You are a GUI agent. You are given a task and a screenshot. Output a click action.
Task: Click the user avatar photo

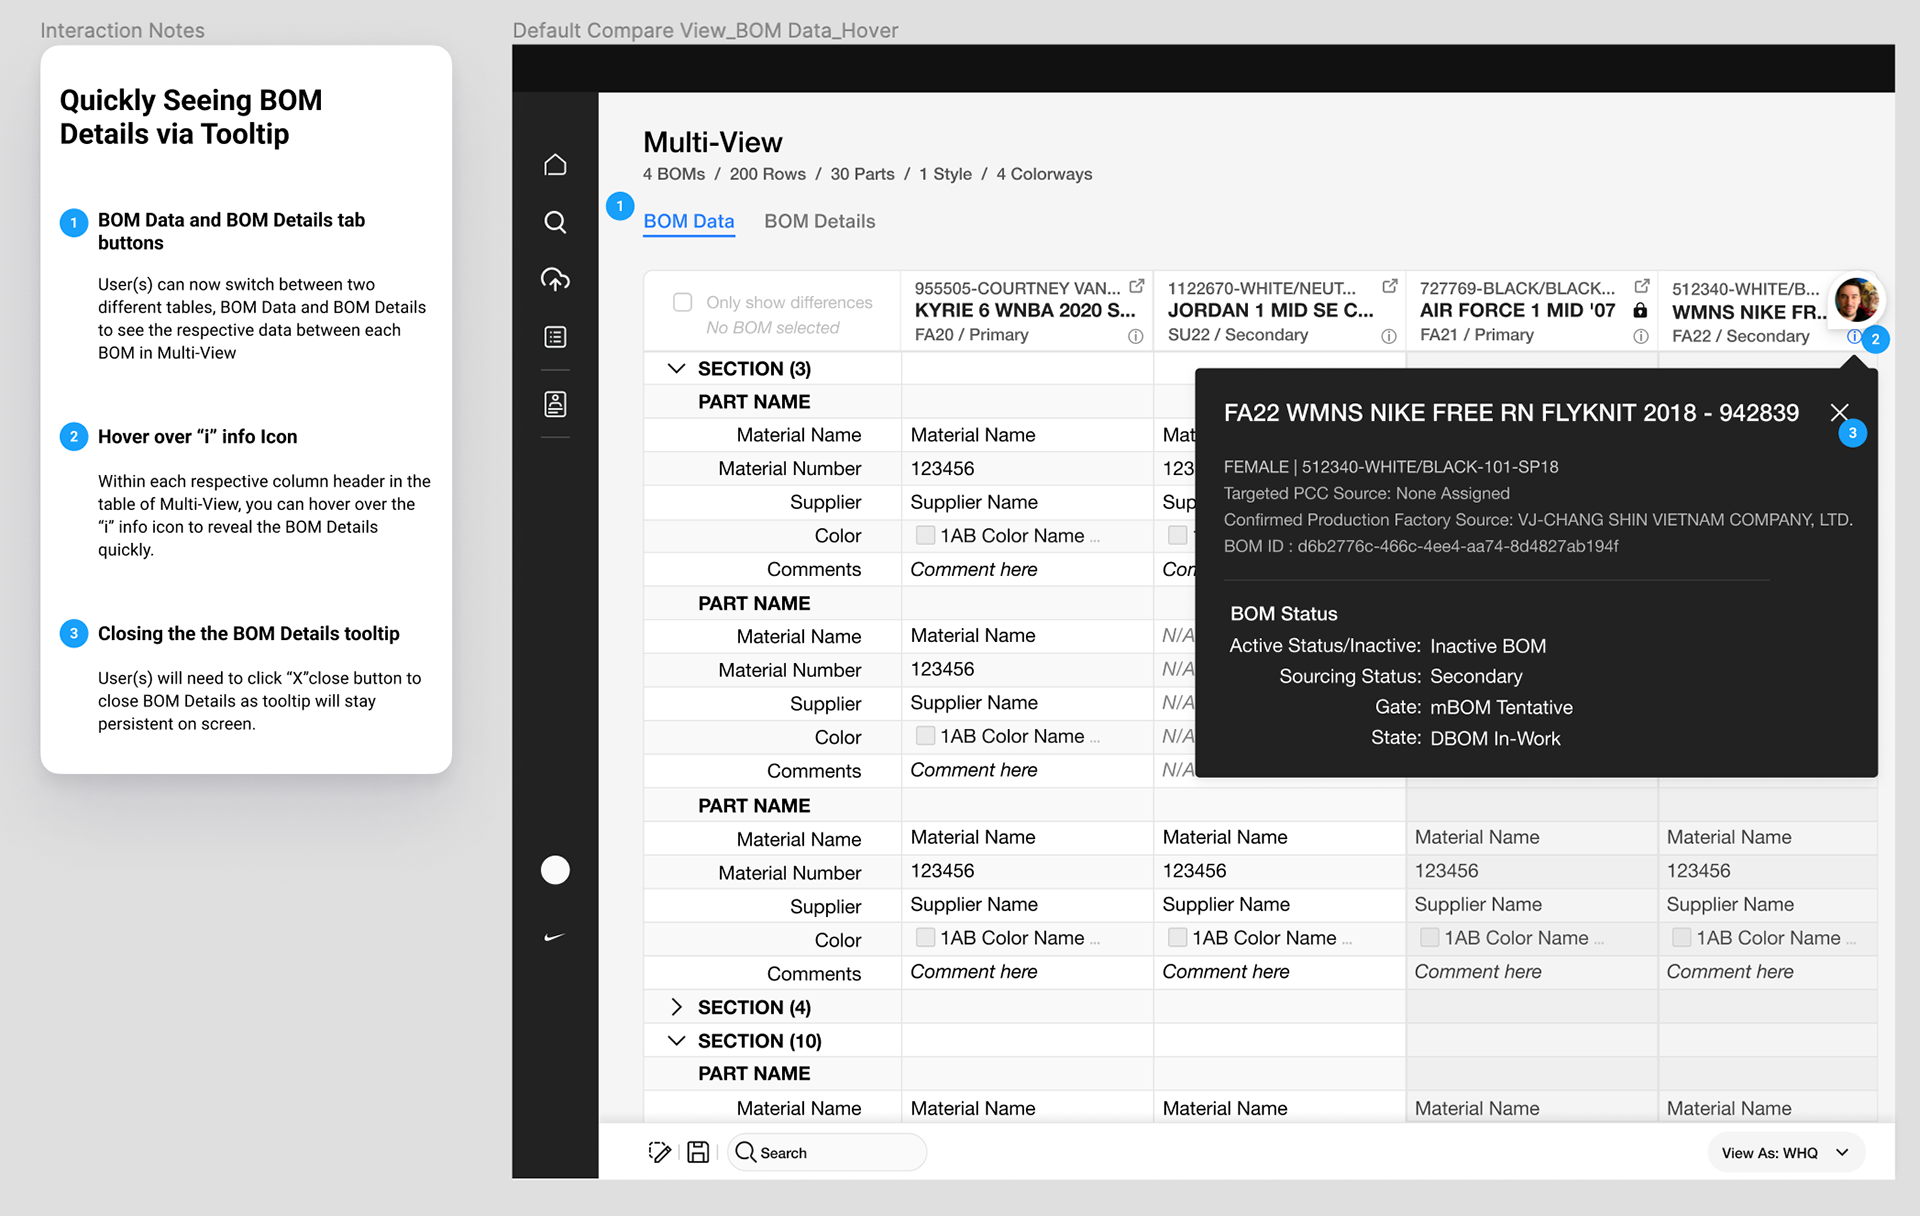pyautogui.click(x=1856, y=299)
